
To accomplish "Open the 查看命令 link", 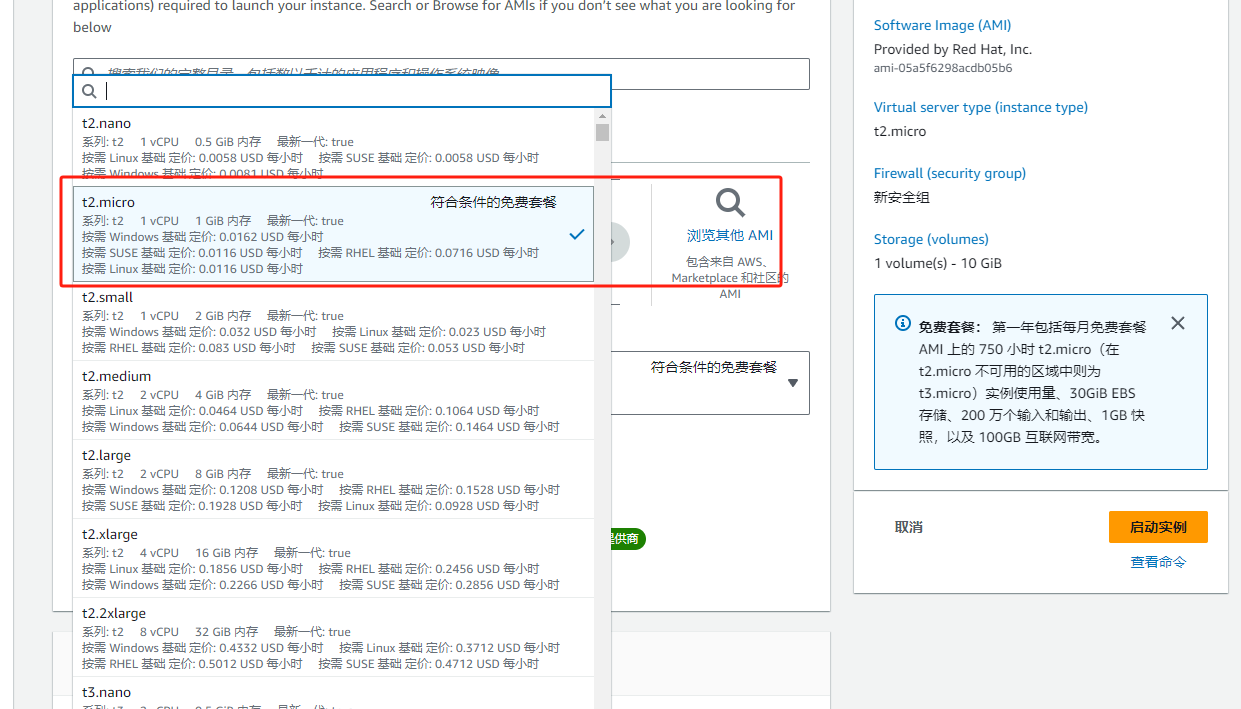I will click(1158, 562).
